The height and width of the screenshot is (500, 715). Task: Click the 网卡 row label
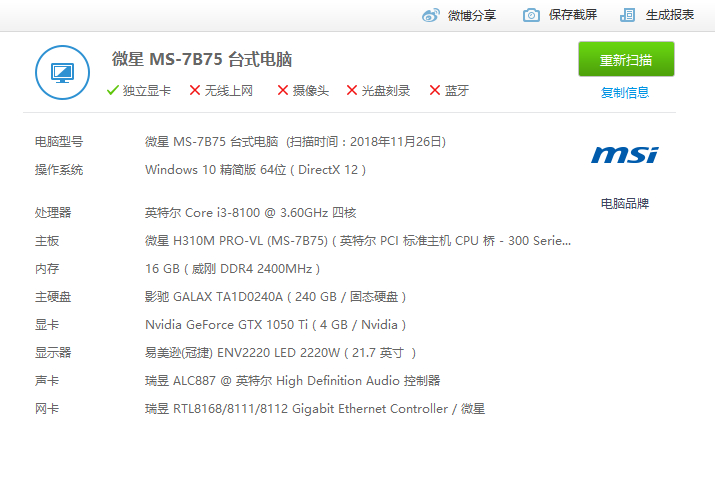(47, 409)
